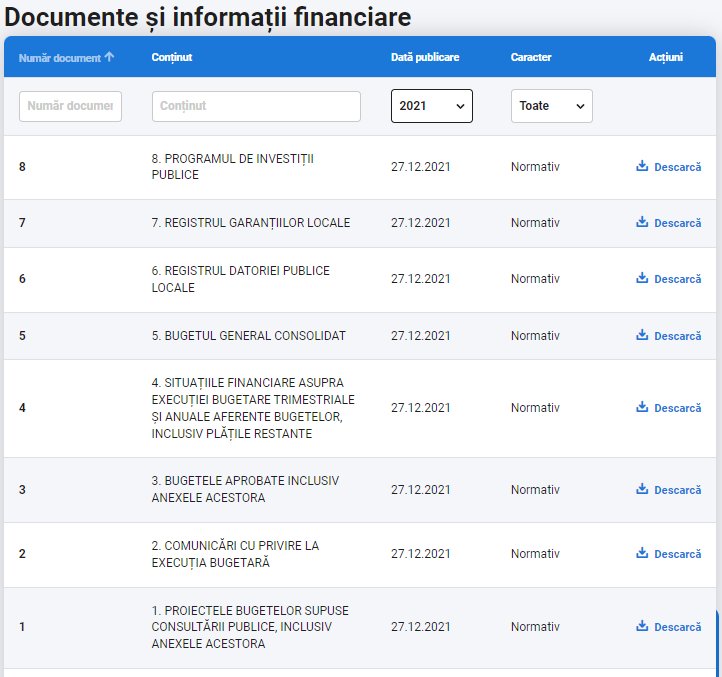Click Normativ in document 4 row
The image size is (722, 677).
coord(535,408)
